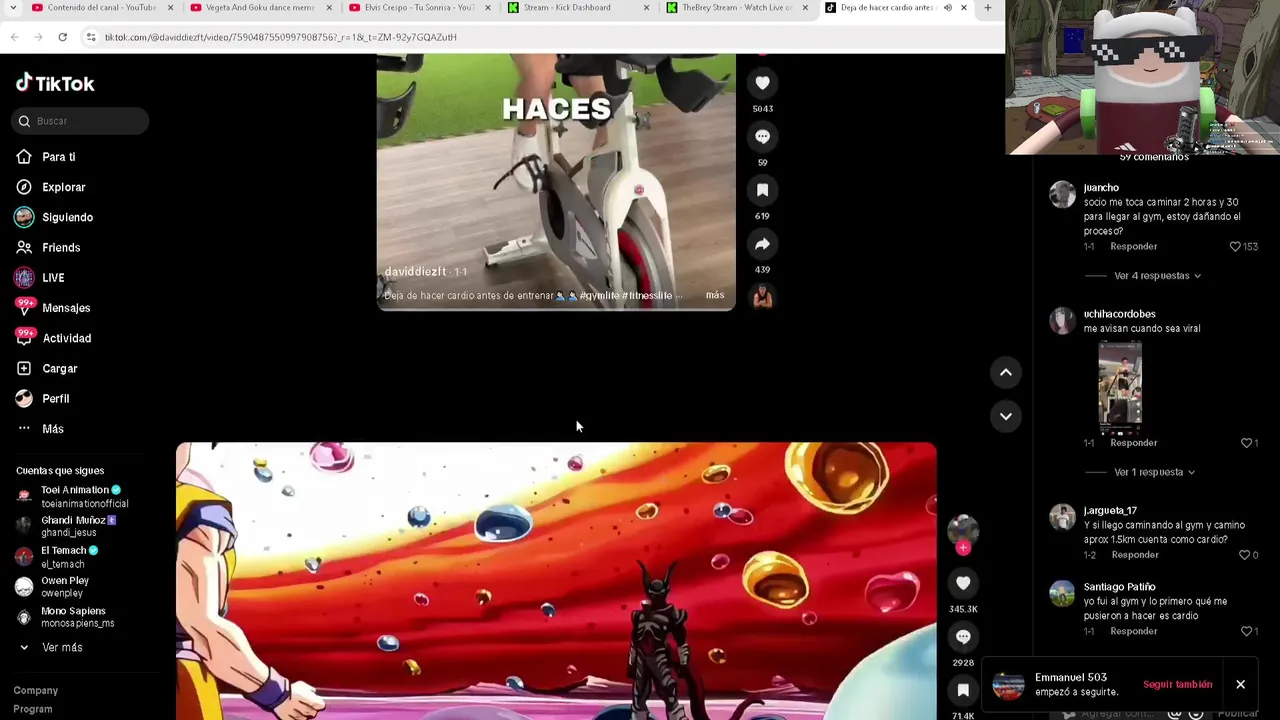Go to previous video arrow
Screen dimensions: 1280x720
point(1005,372)
